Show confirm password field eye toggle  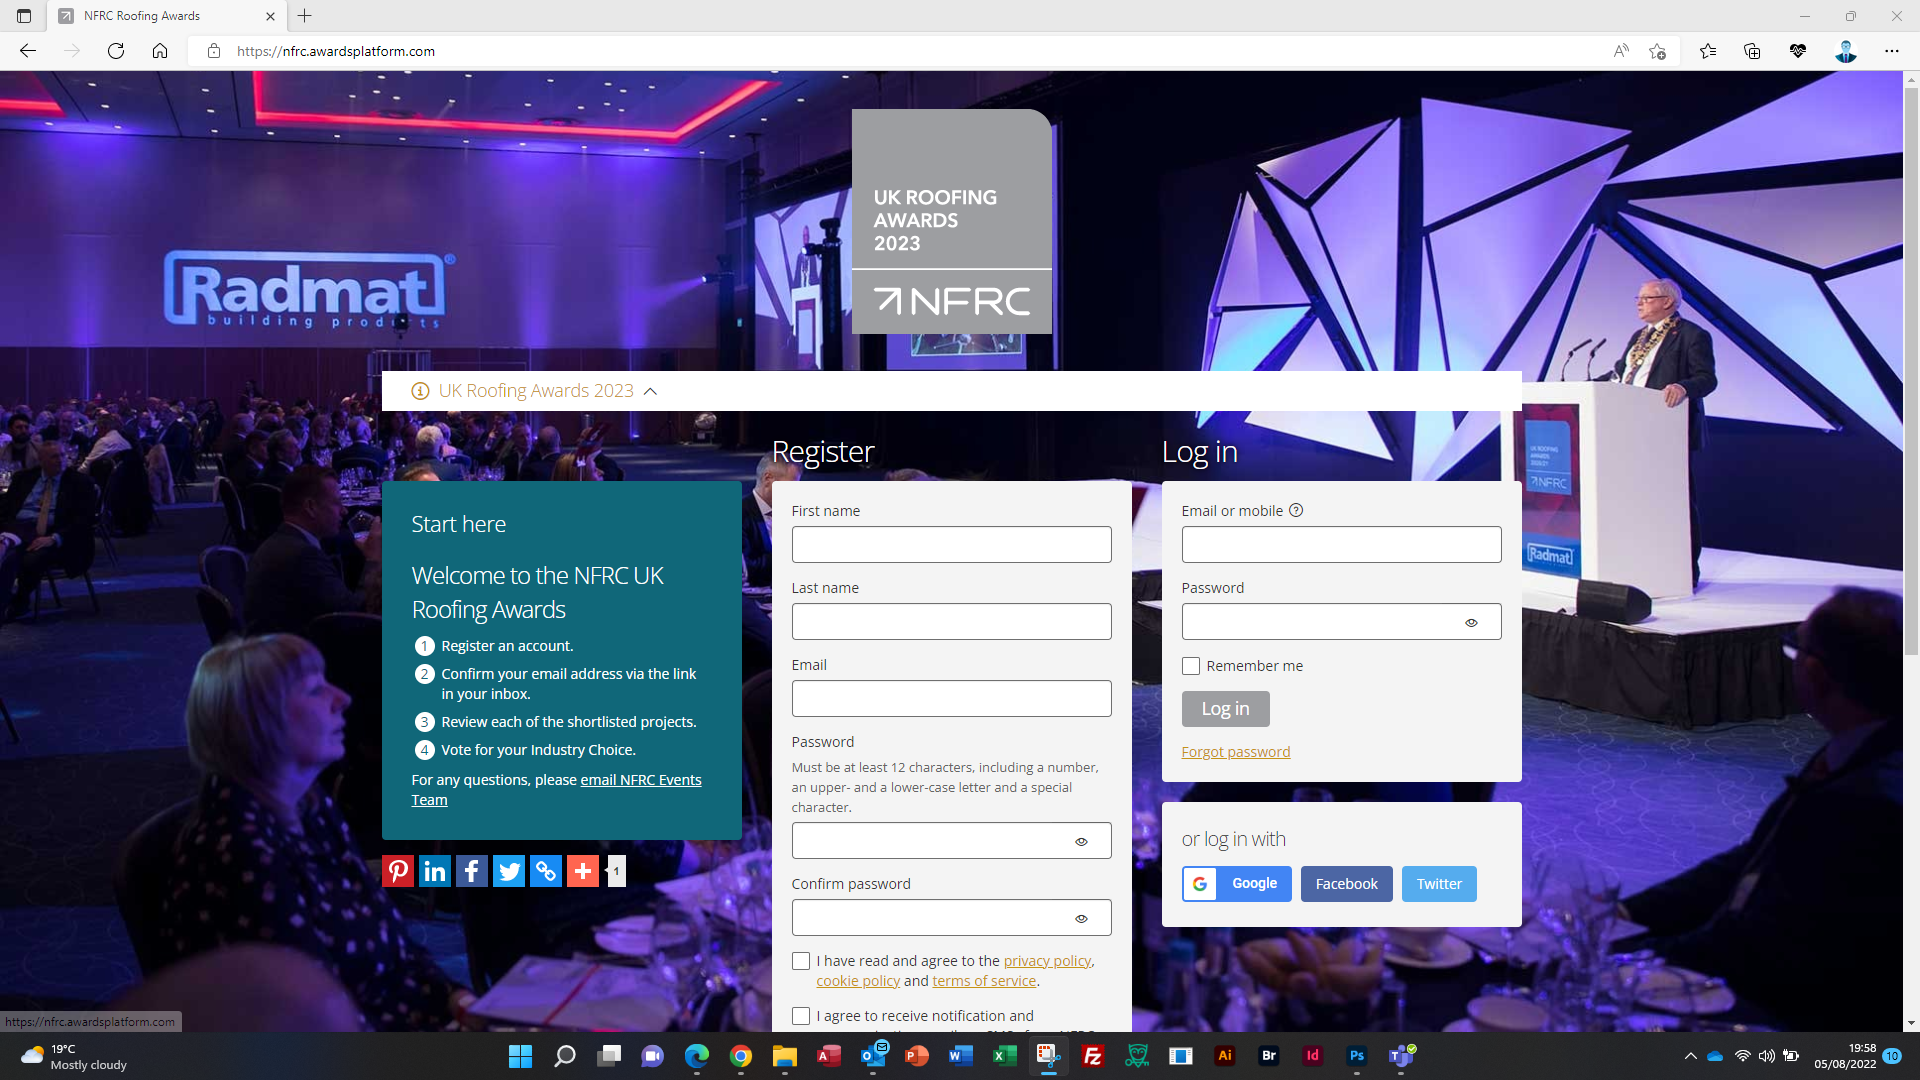point(1081,918)
